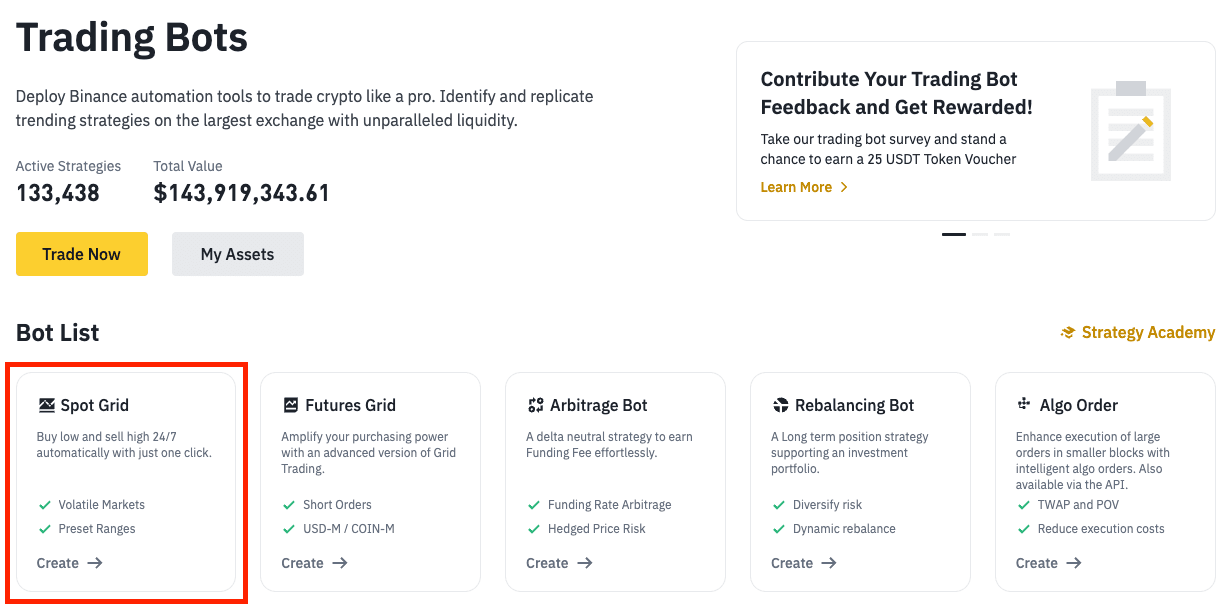Switch to the second carousel slide indicator

point(980,234)
